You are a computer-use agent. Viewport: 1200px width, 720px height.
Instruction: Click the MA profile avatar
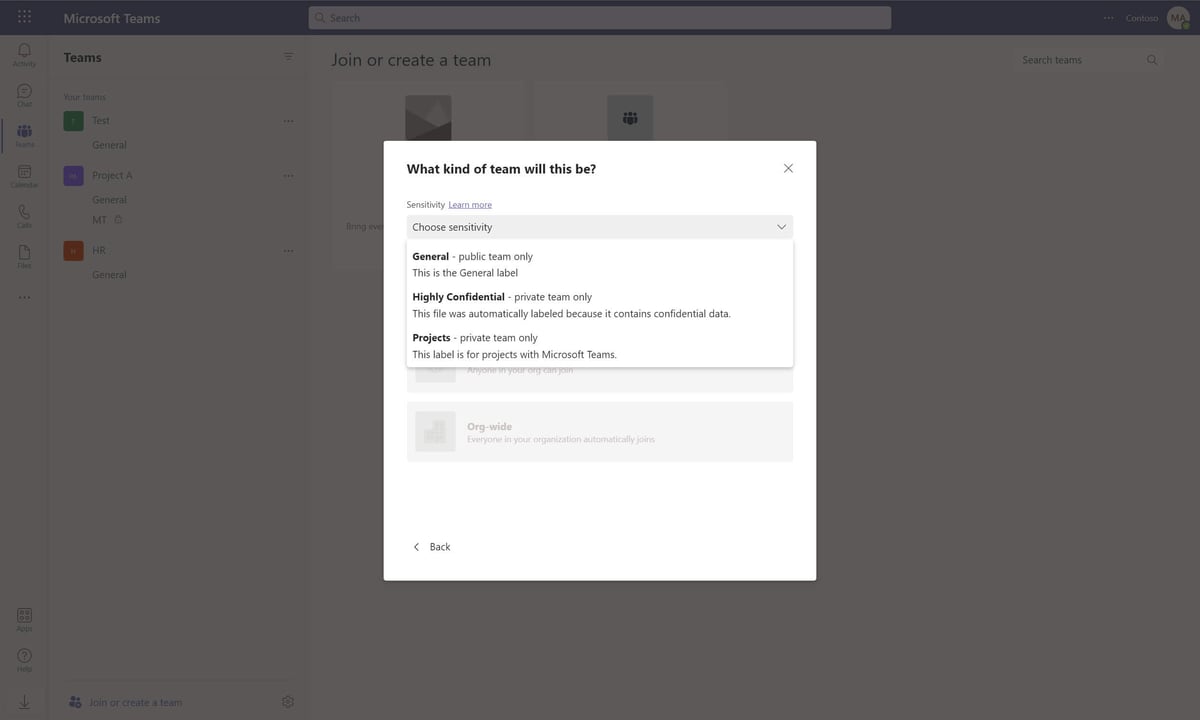(x=1177, y=17)
